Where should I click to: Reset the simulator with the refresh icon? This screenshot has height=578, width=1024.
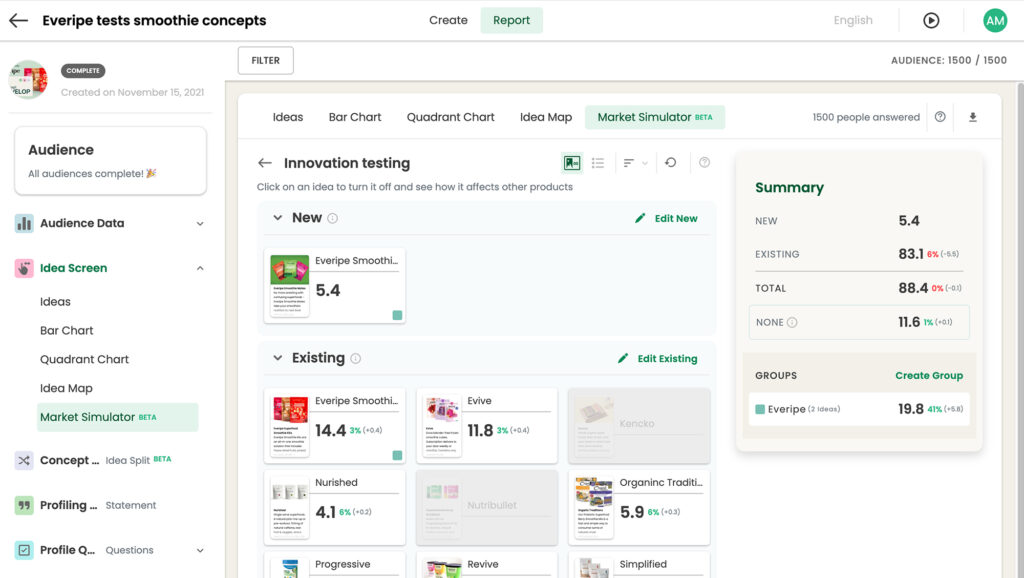click(671, 163)
